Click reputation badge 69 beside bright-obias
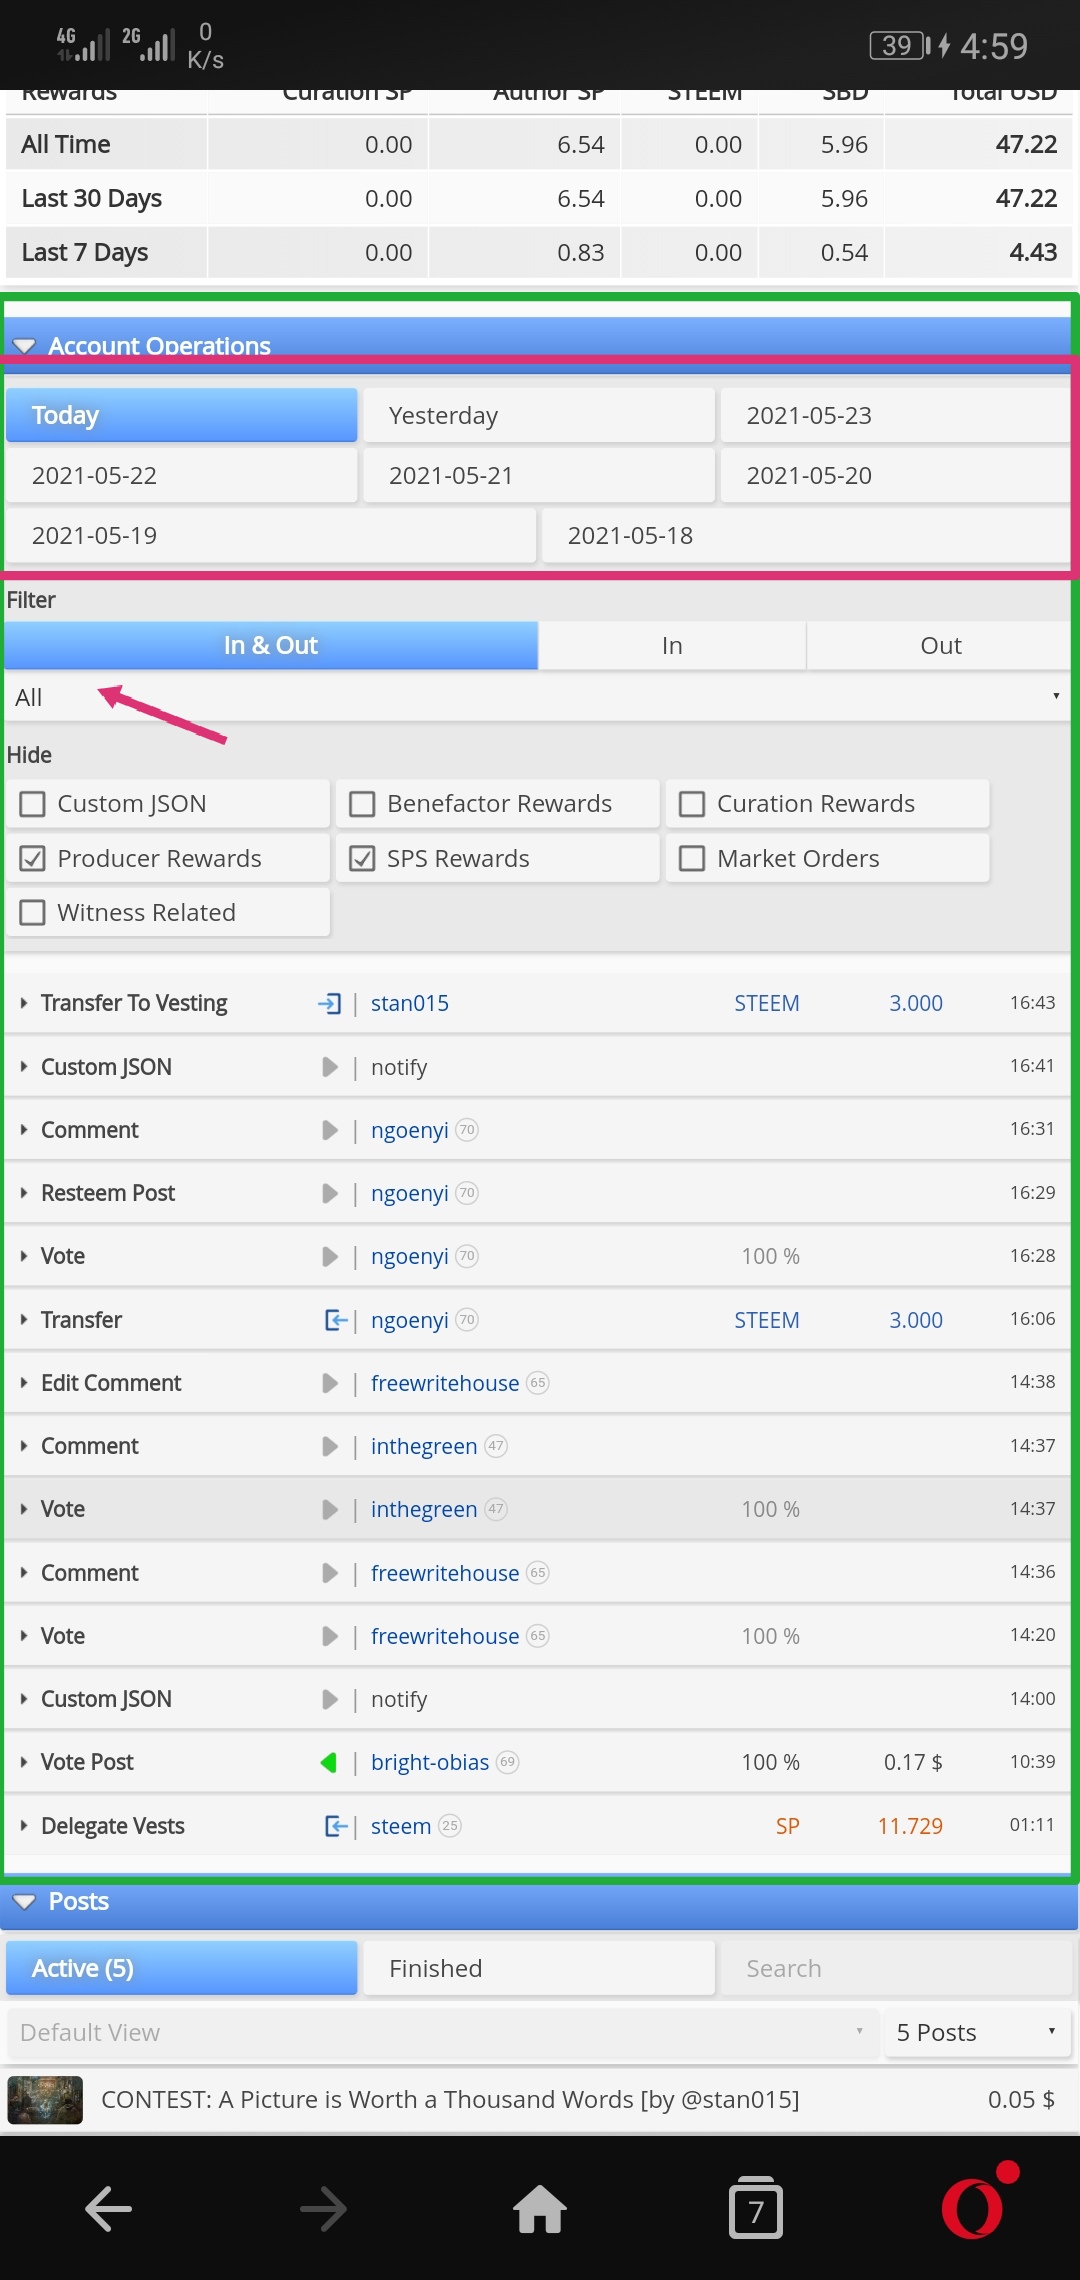Screen dimensions: 1080x2280 click(508, 1762)
